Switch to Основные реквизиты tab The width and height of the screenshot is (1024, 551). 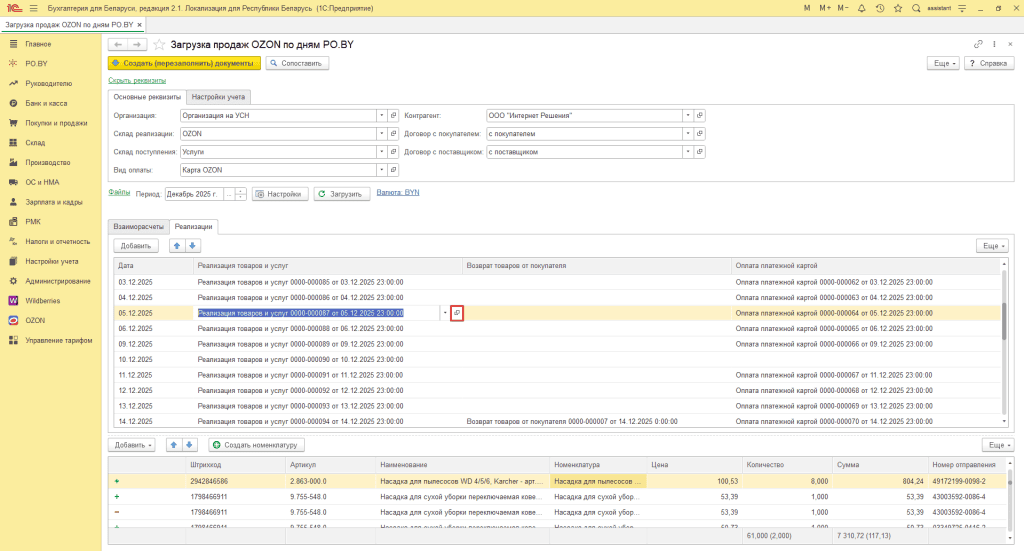click(x=147, y=97)
